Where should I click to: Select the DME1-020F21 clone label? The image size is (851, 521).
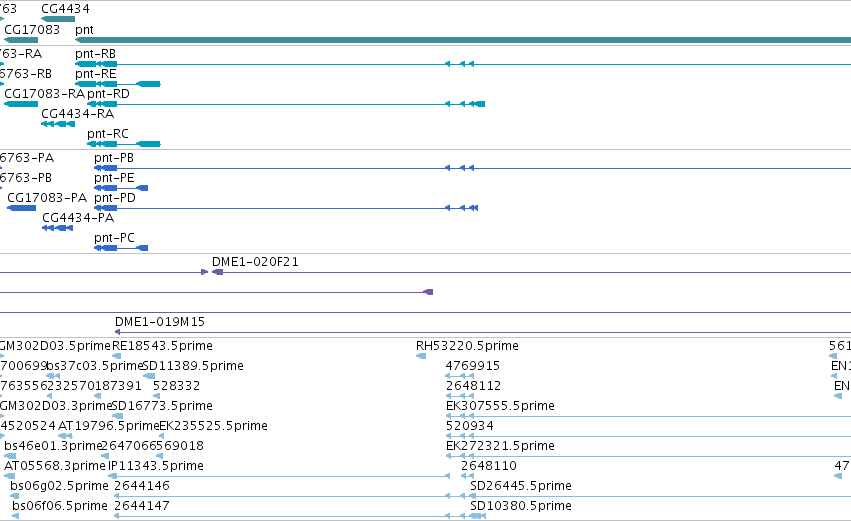255,262
